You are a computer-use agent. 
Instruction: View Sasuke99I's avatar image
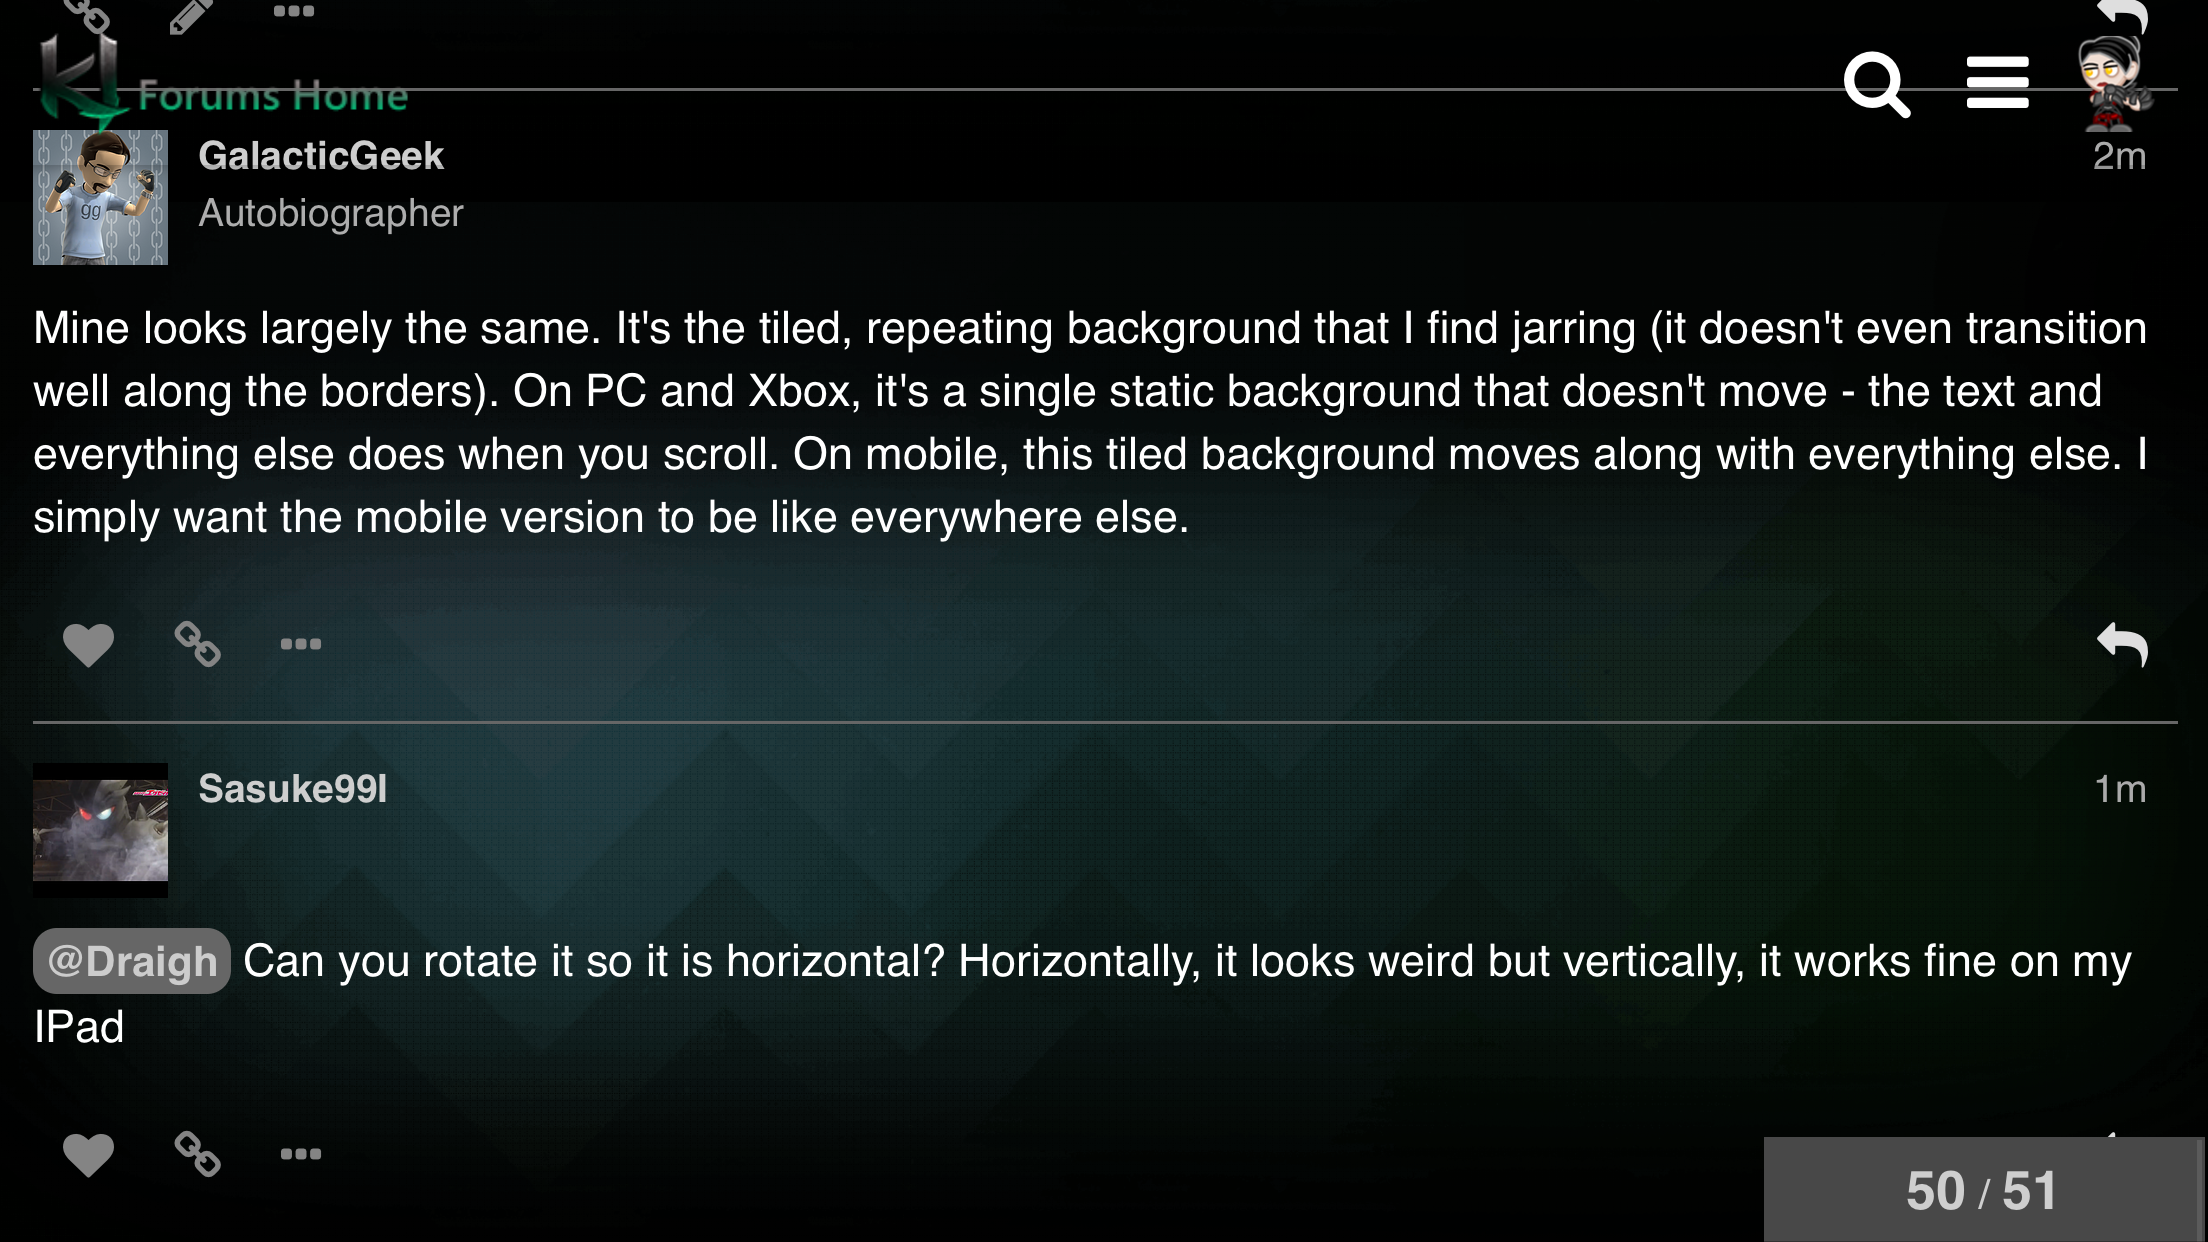(100, 830)
